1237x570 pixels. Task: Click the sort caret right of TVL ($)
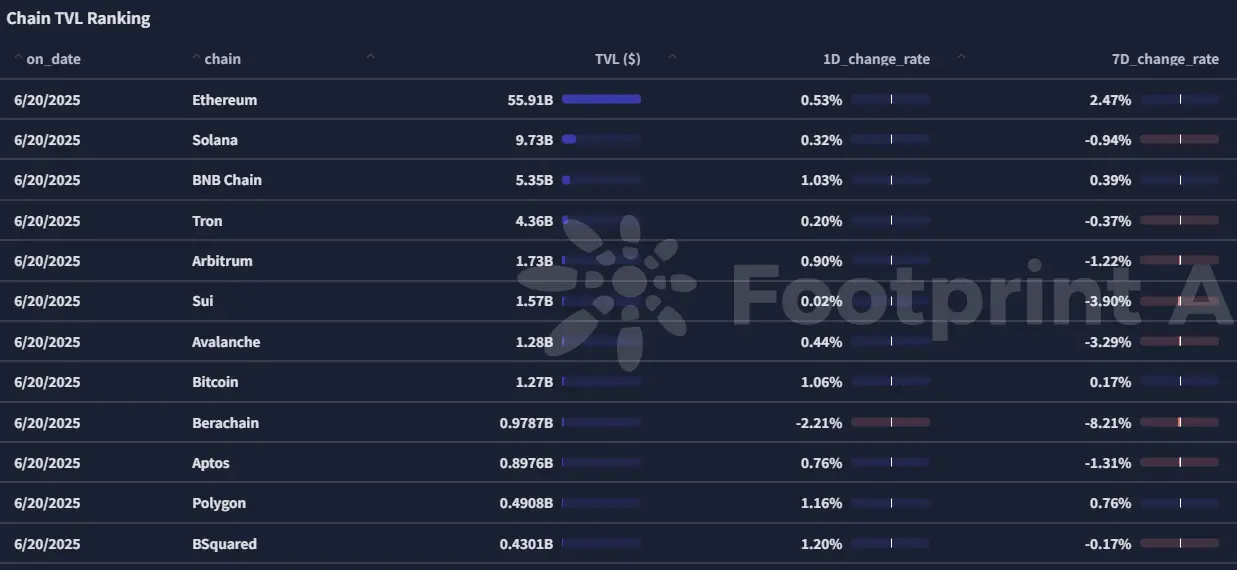click(672, 57)
